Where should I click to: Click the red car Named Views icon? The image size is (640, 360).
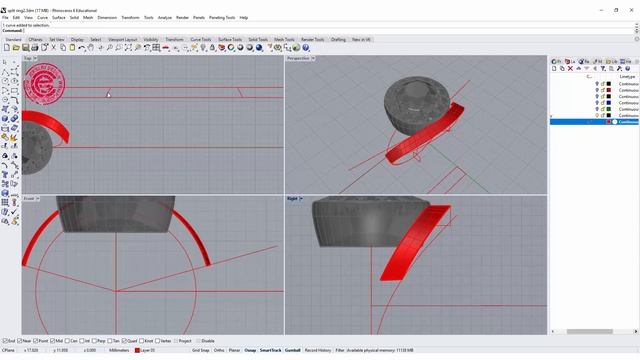pos(166,48)
